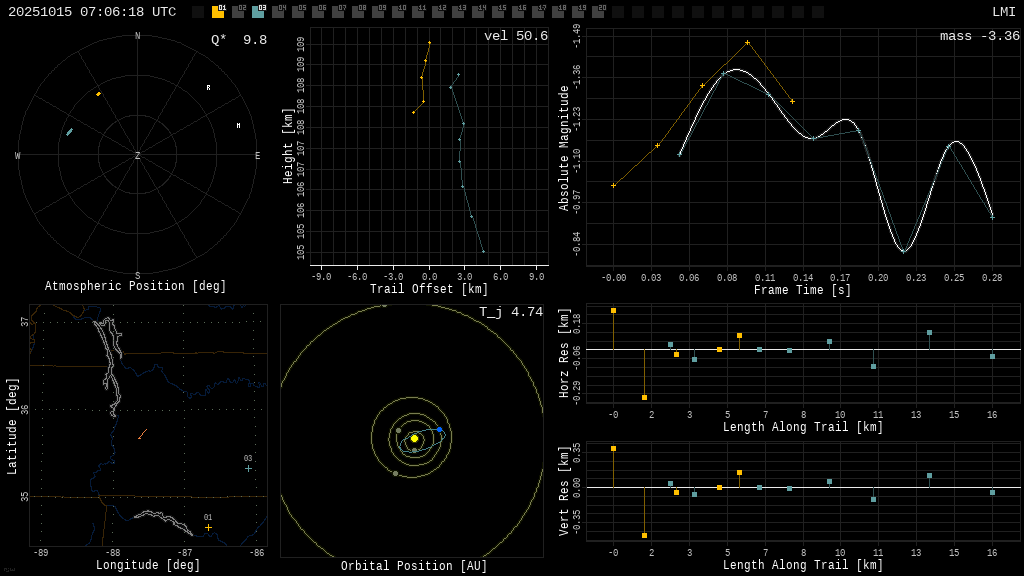Click the UTC timestamp in top left
Viewport: 1024px width, 576px height.
click(92, 12)
